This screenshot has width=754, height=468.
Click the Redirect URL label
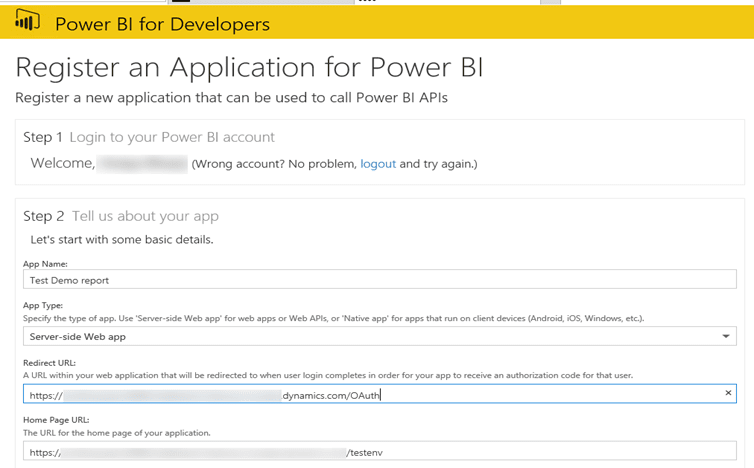pyautogui.click(x=50, y=363)
